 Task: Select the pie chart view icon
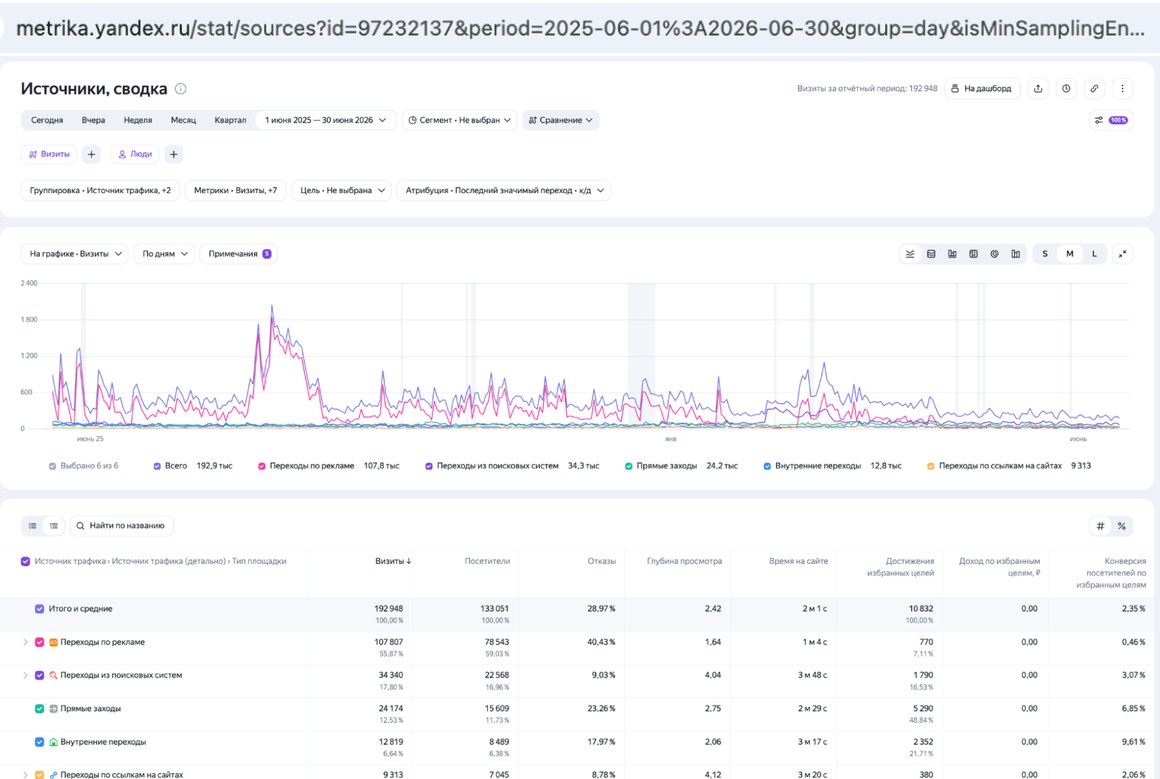click(x=994, y=254)
